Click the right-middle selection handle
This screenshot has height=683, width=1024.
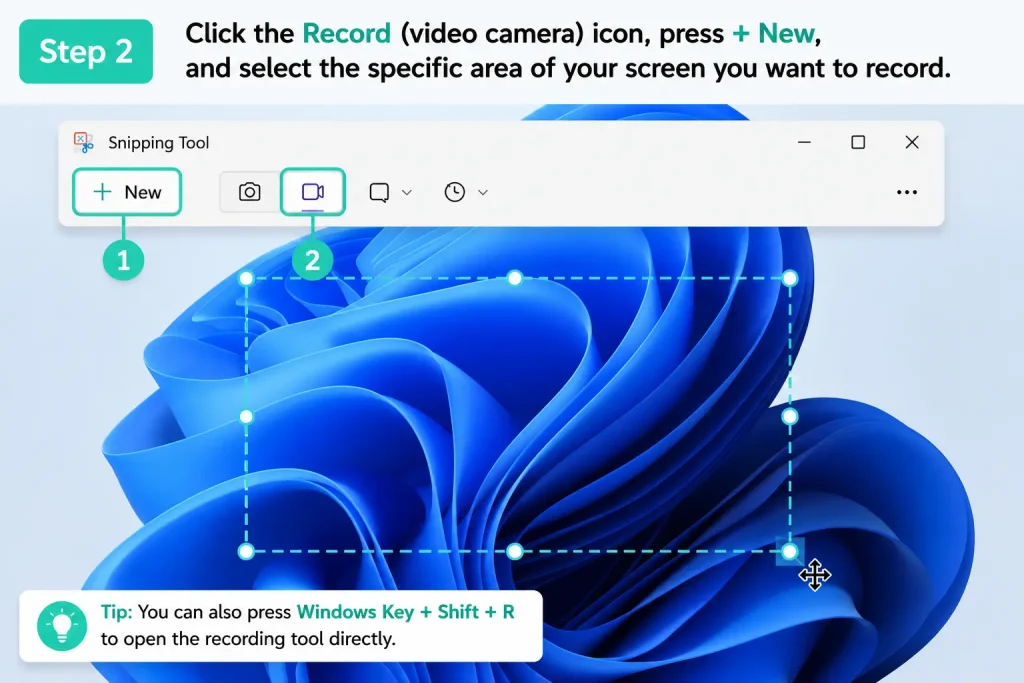point(790,417)
